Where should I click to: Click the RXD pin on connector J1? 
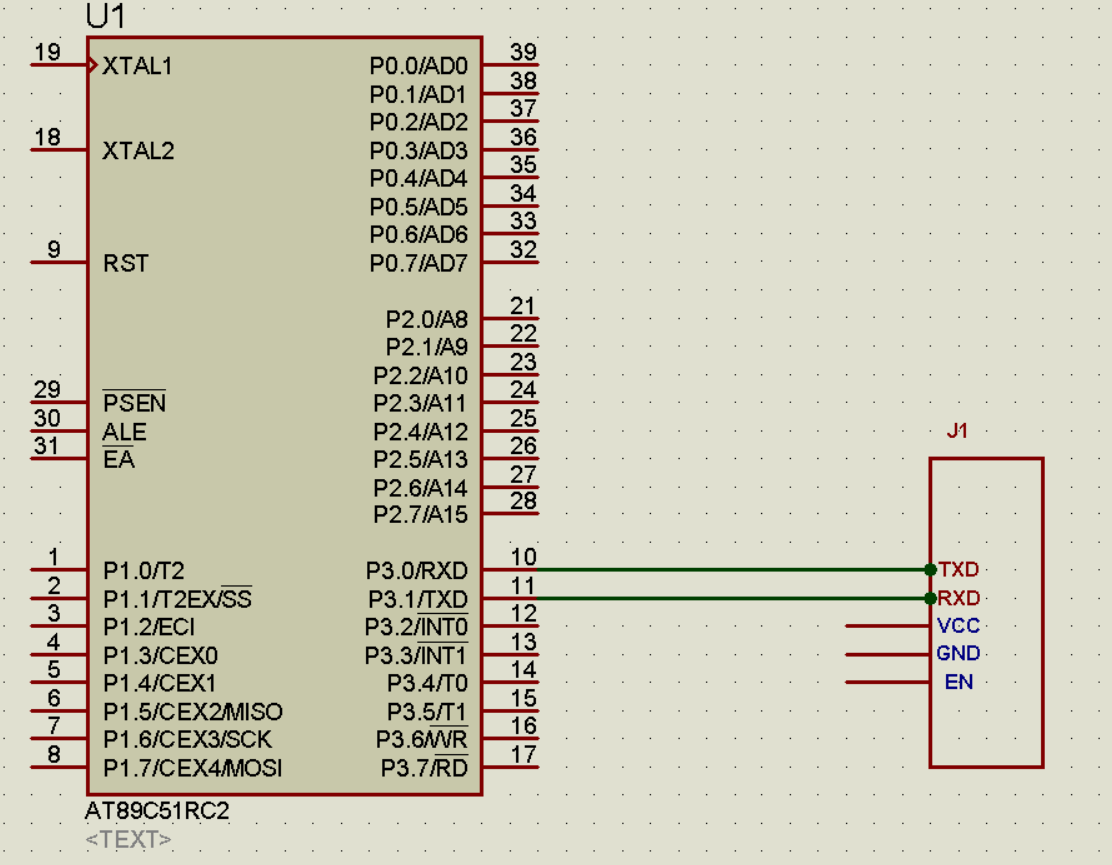(959, 598)
